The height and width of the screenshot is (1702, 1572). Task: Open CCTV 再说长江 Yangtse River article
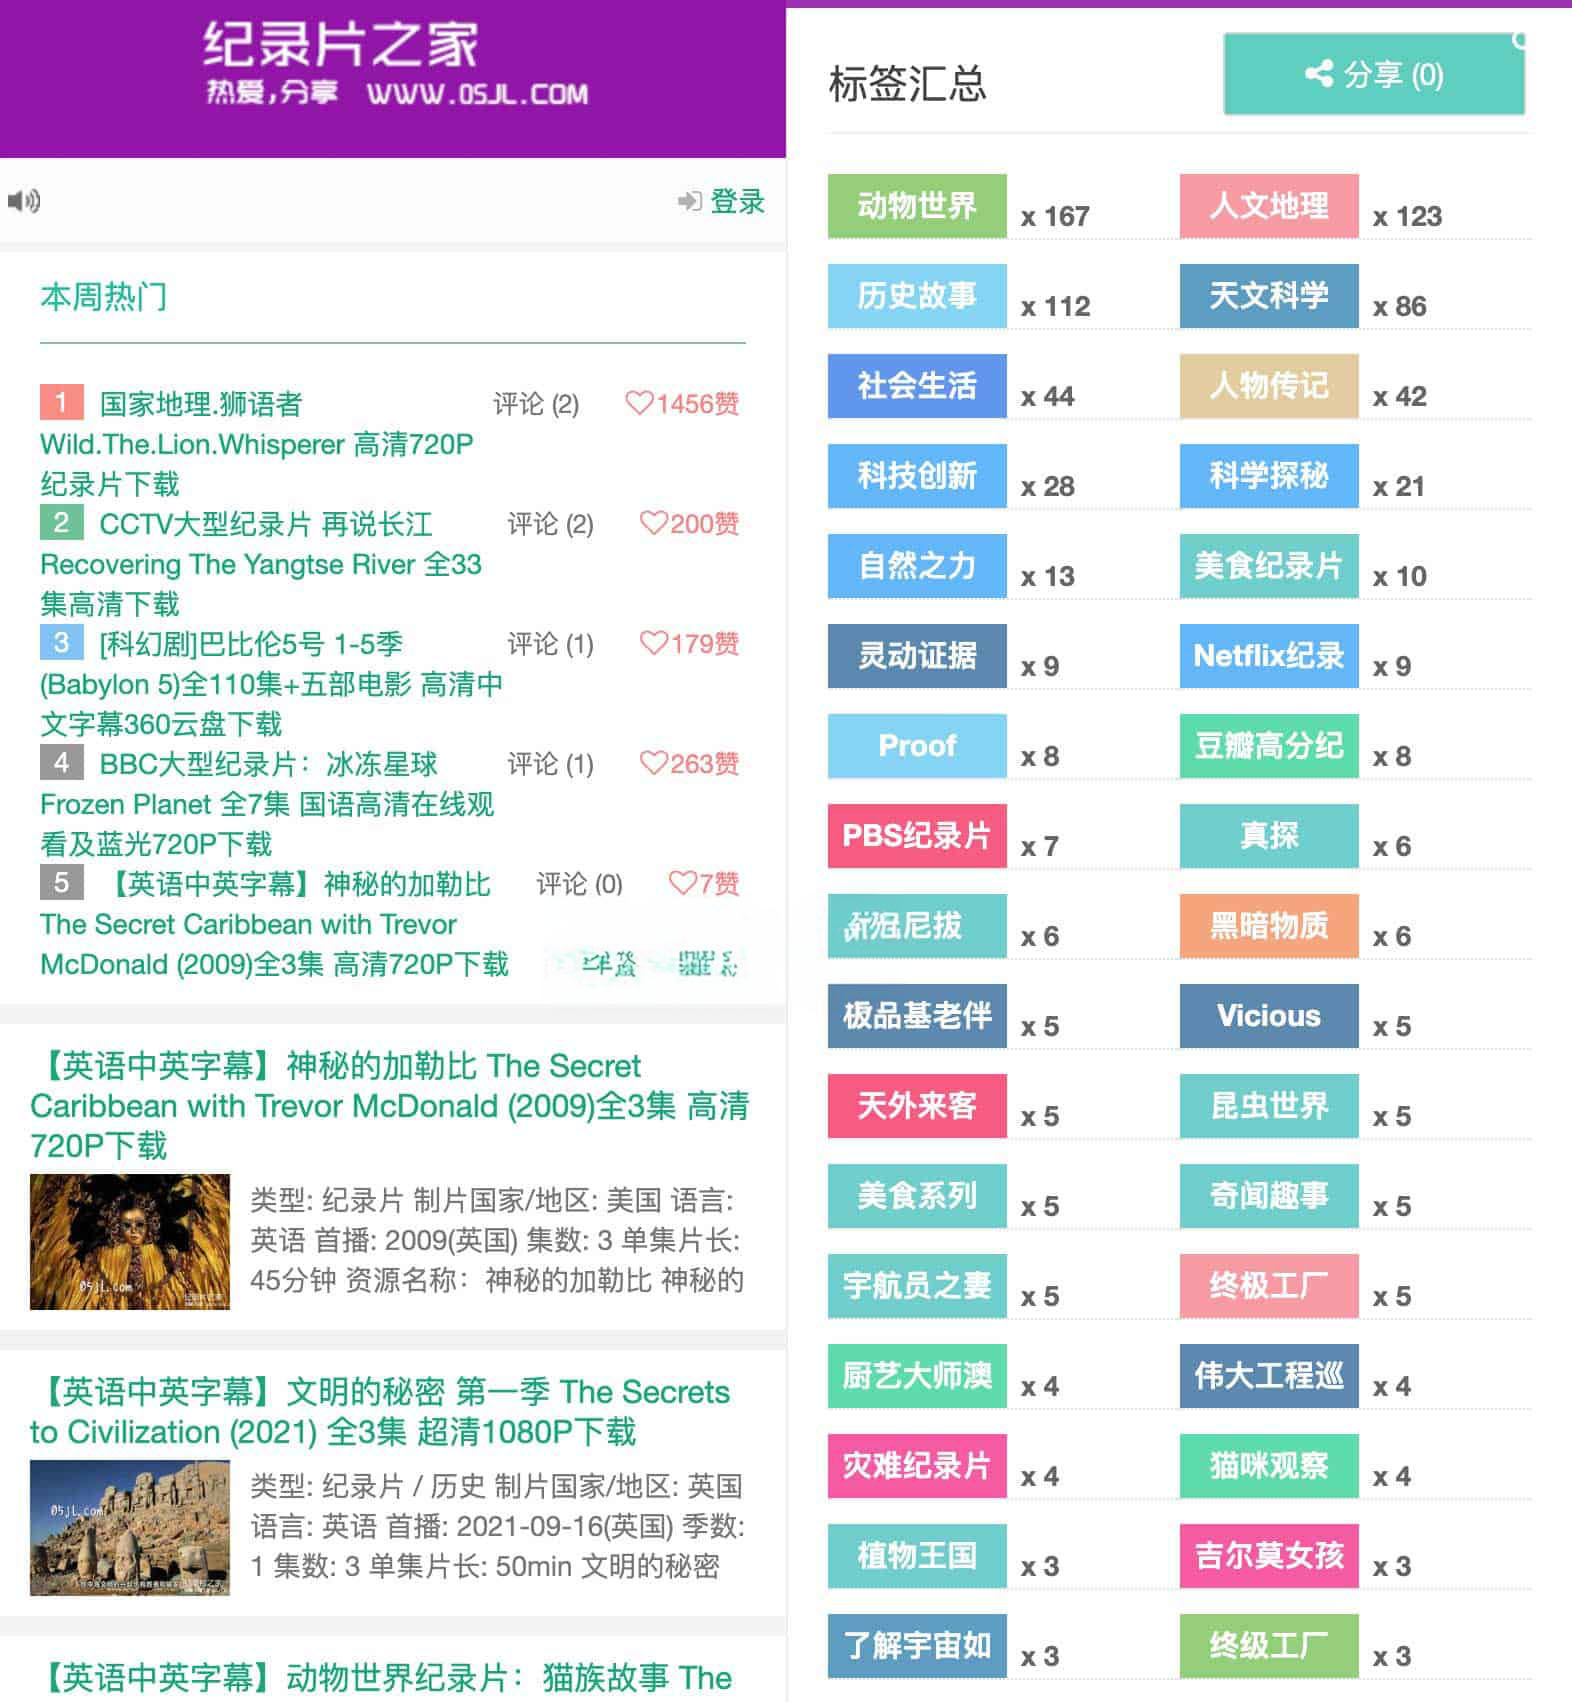click(261, 564)
